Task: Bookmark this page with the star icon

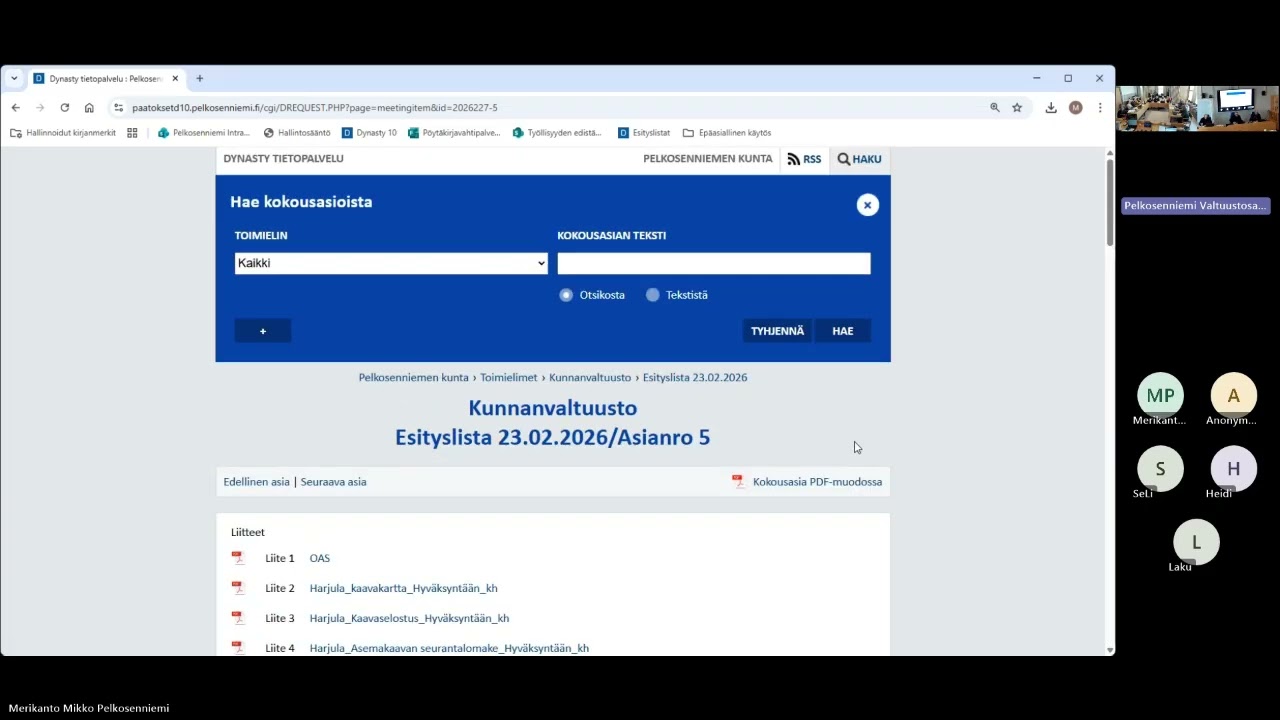Action: (1017, 108)
